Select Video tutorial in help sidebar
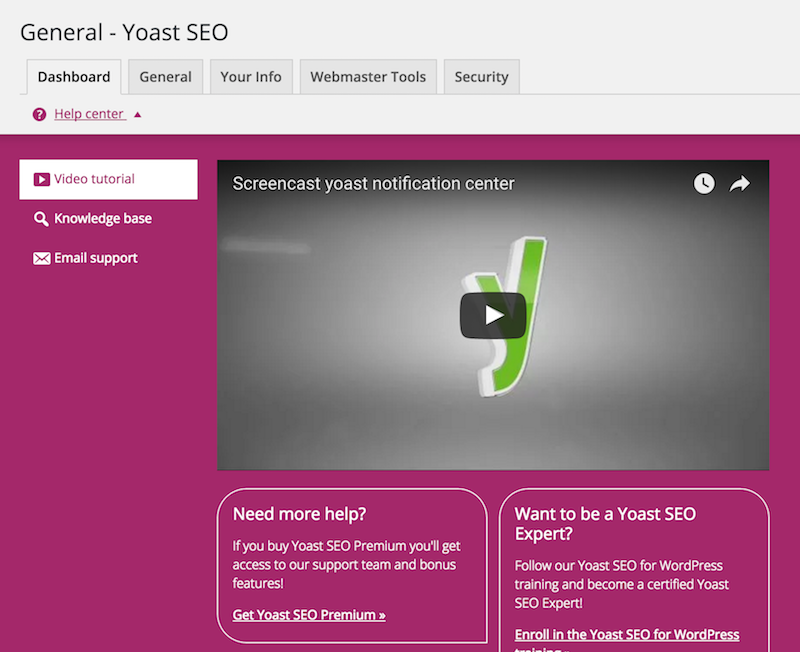 [x=109, y=179]
